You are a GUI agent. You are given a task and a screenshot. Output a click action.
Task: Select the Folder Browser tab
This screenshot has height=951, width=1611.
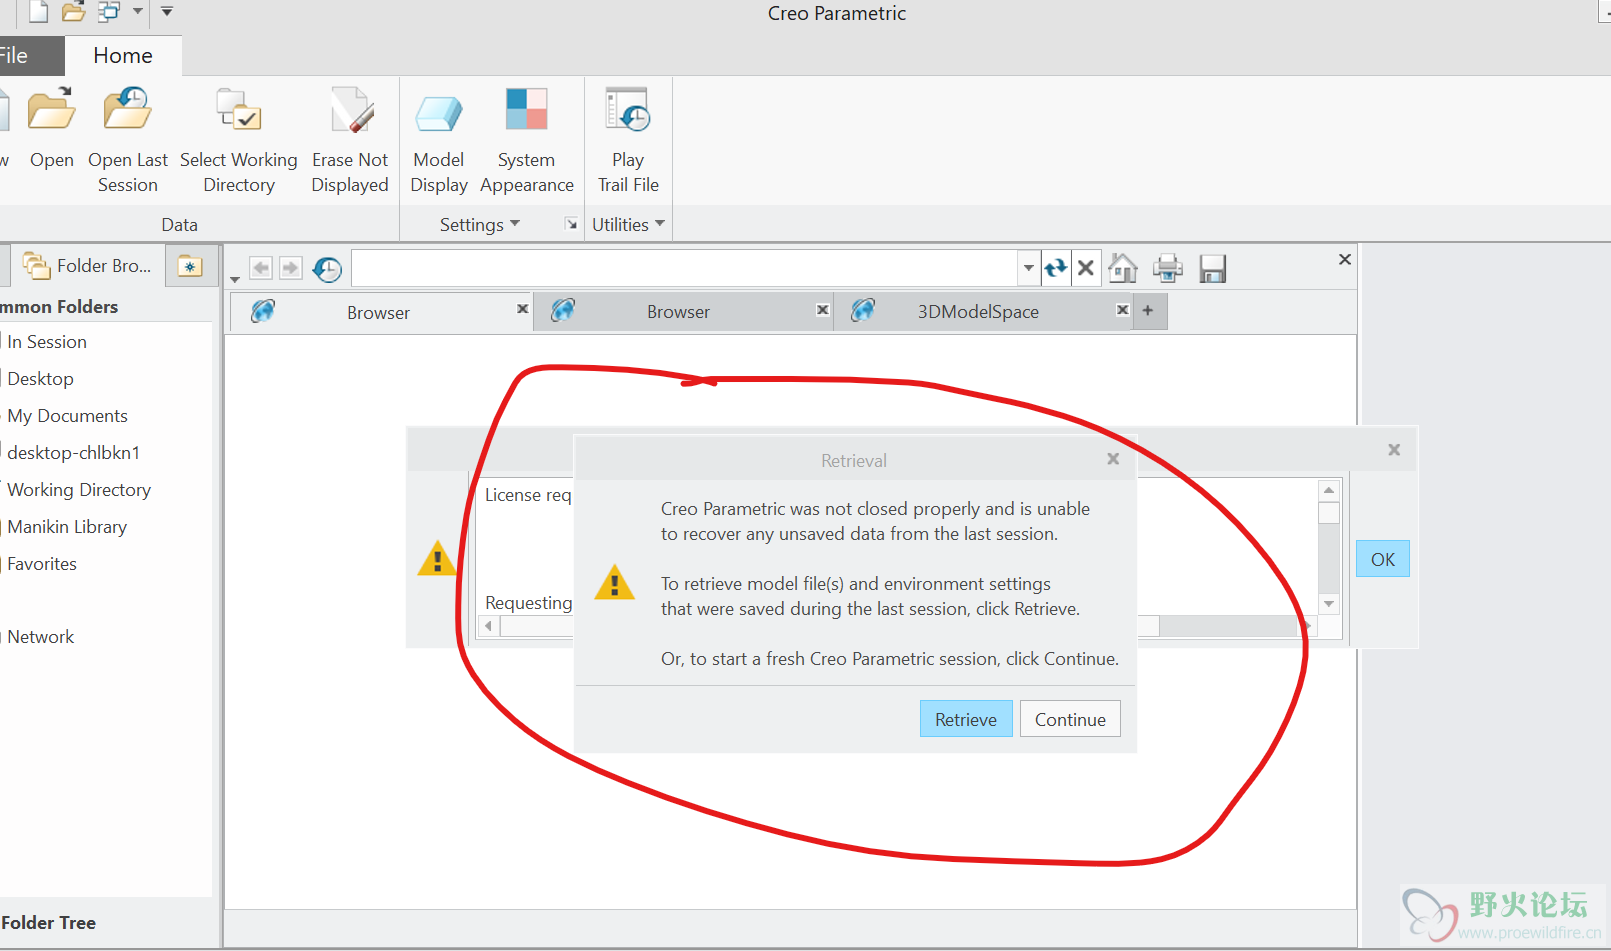pos(88,266)
